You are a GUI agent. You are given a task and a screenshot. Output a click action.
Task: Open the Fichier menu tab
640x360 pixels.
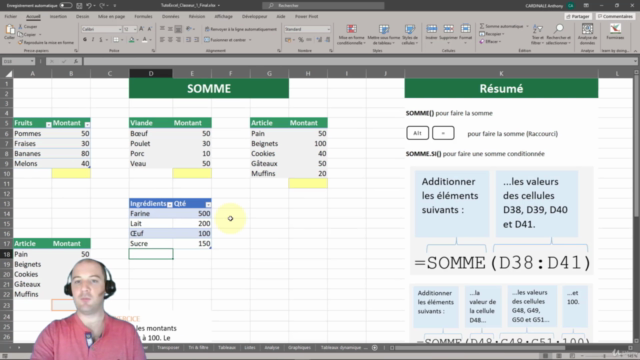(x=11, y=16)
